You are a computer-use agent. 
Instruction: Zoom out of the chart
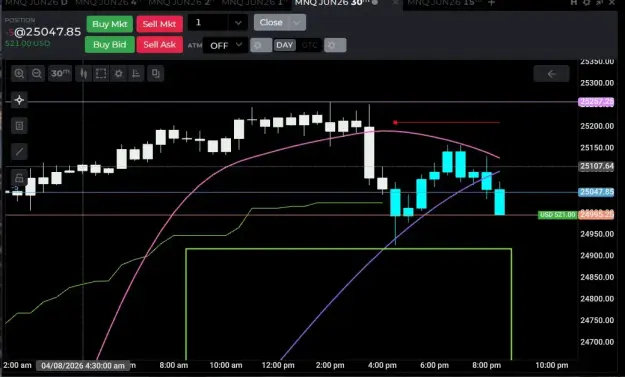pyautogui.click(x=37, y=73)
